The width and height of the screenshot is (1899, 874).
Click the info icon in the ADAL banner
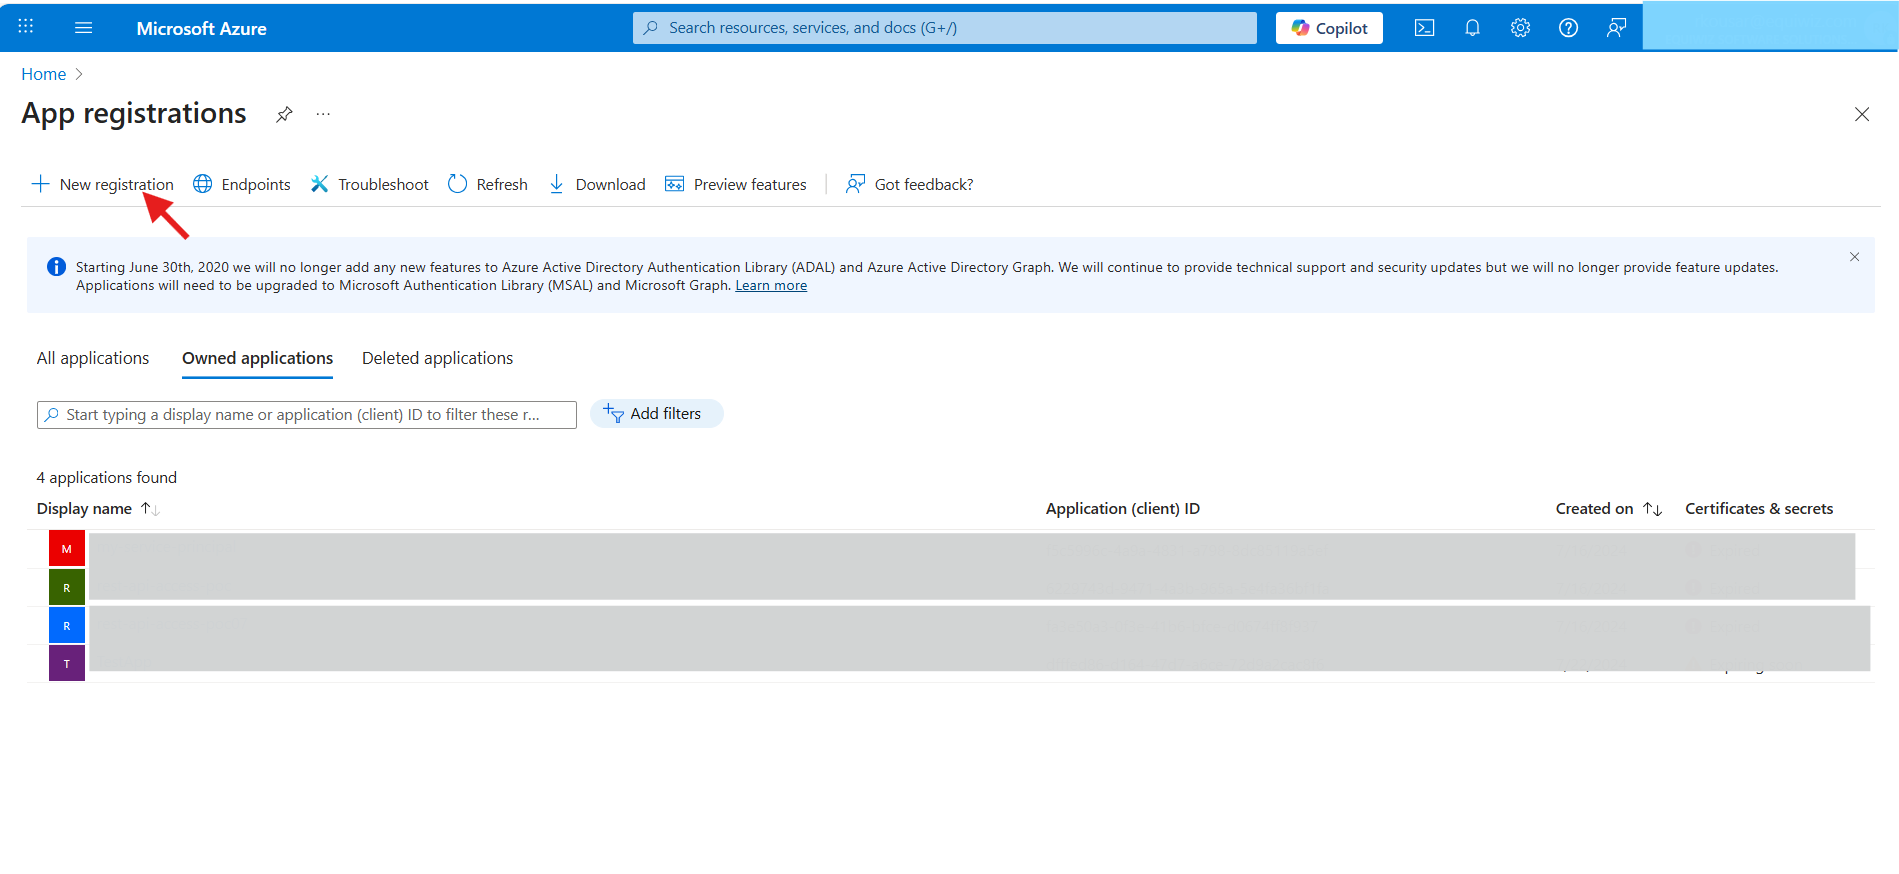coord(56,267)
